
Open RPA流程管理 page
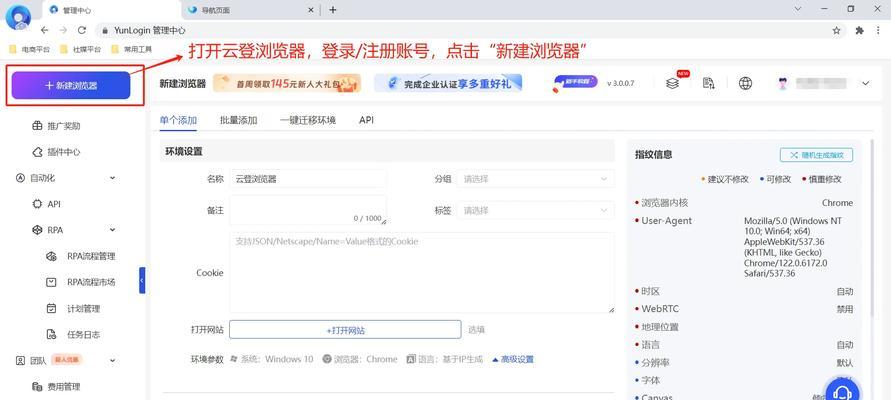[91, 256]
